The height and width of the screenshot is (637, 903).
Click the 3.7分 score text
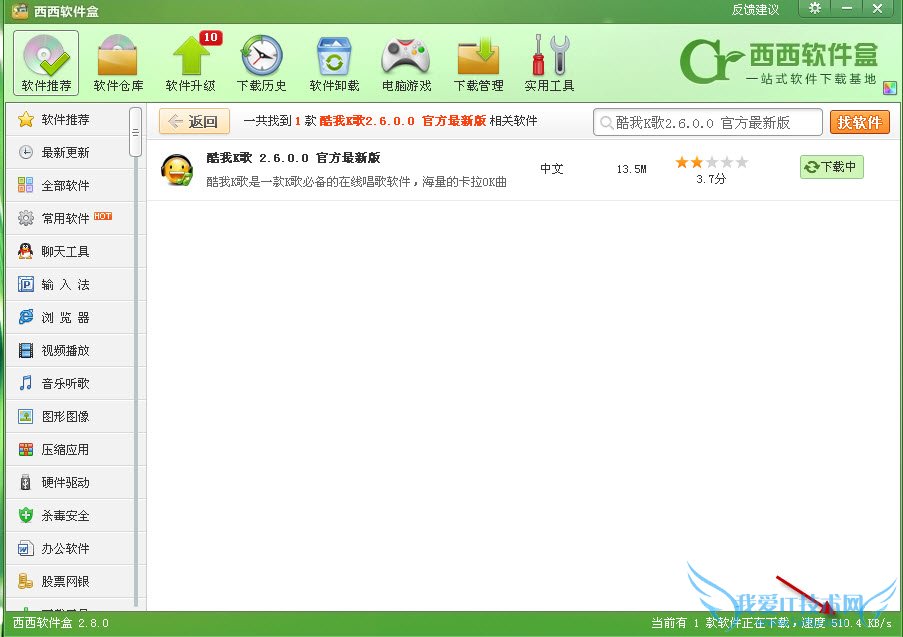pos(711,179)
